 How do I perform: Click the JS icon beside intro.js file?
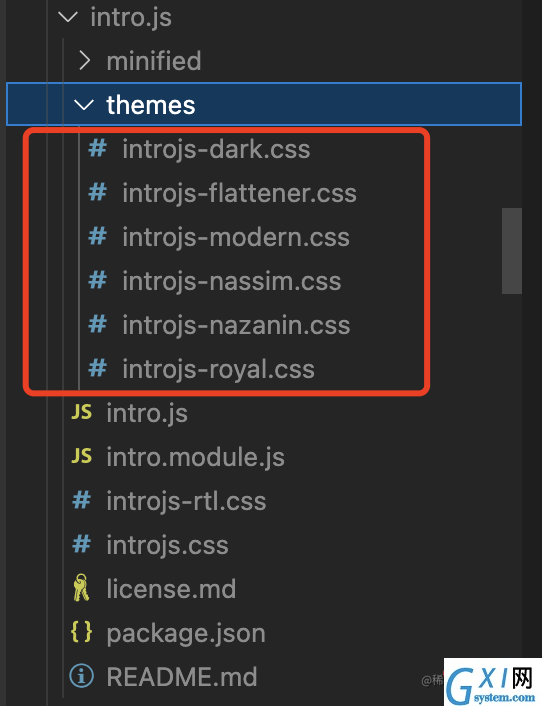coord(81,412)
